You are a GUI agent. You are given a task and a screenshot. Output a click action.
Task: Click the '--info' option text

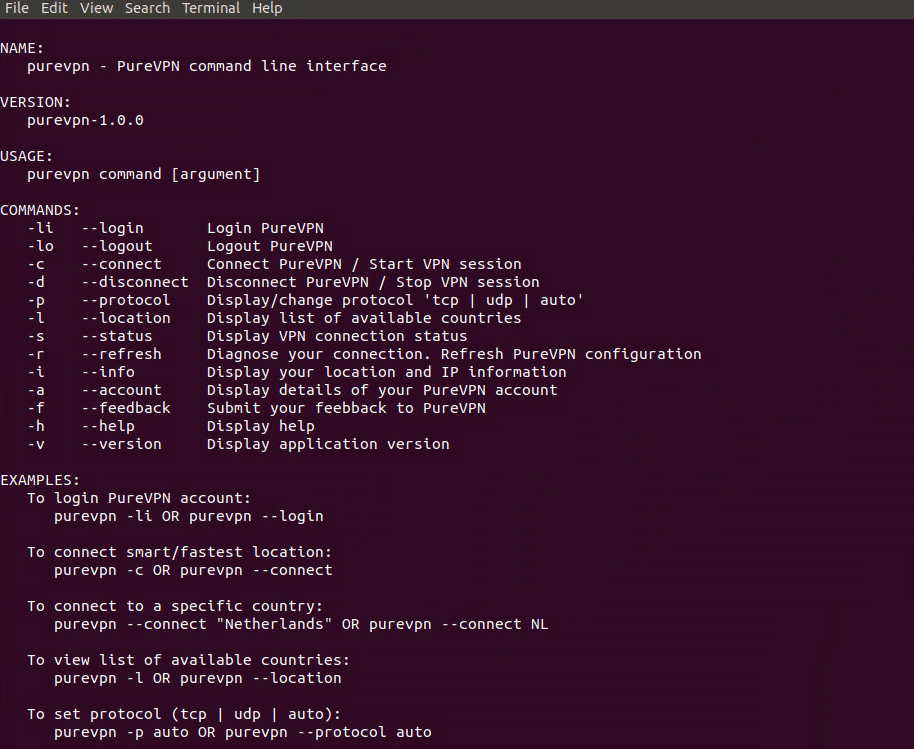click(108, 372)
